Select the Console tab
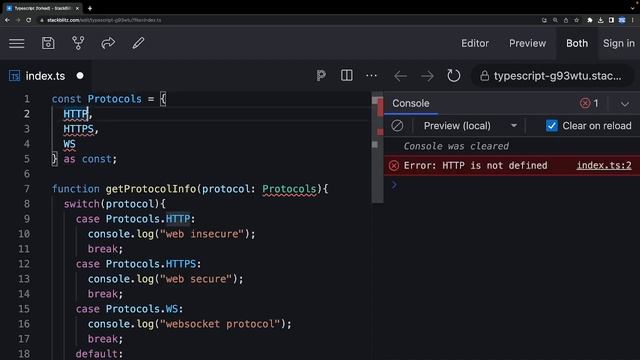Viewport: 640px width, 360px height. (411, 103)
